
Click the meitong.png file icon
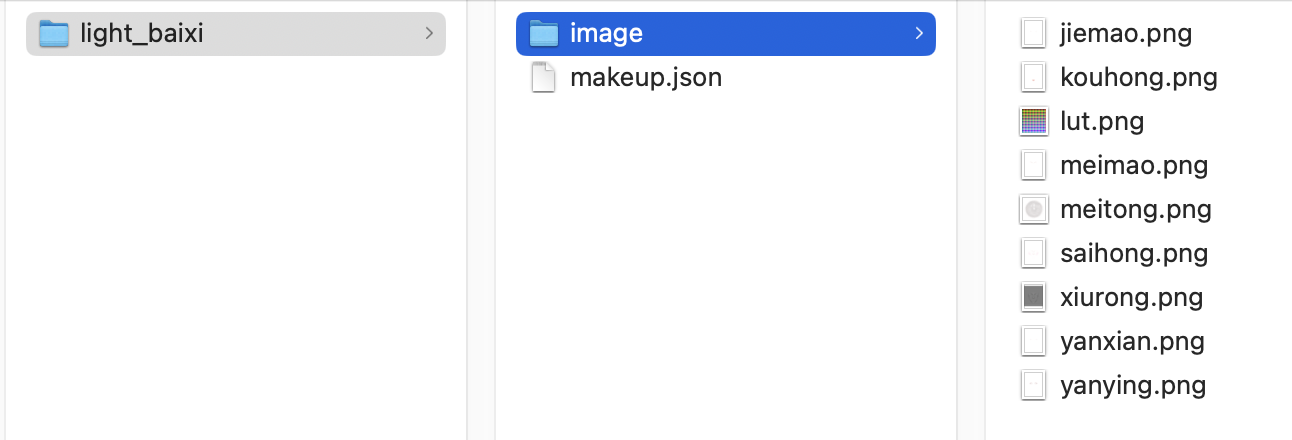tap(1033, 209)
